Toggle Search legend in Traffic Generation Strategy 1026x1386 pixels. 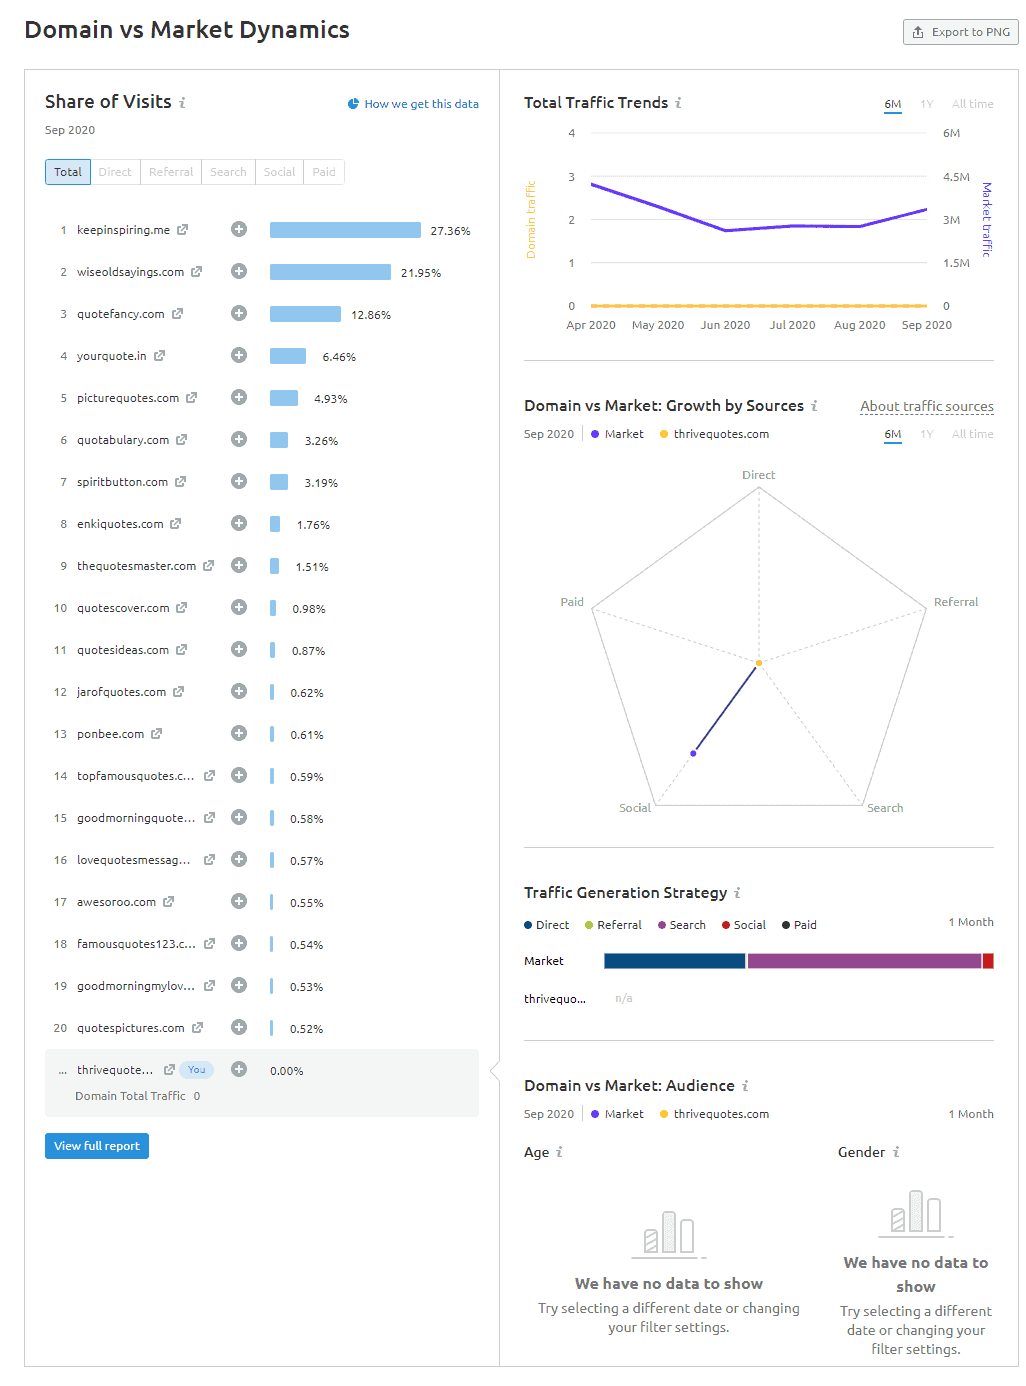click(681, 925)
